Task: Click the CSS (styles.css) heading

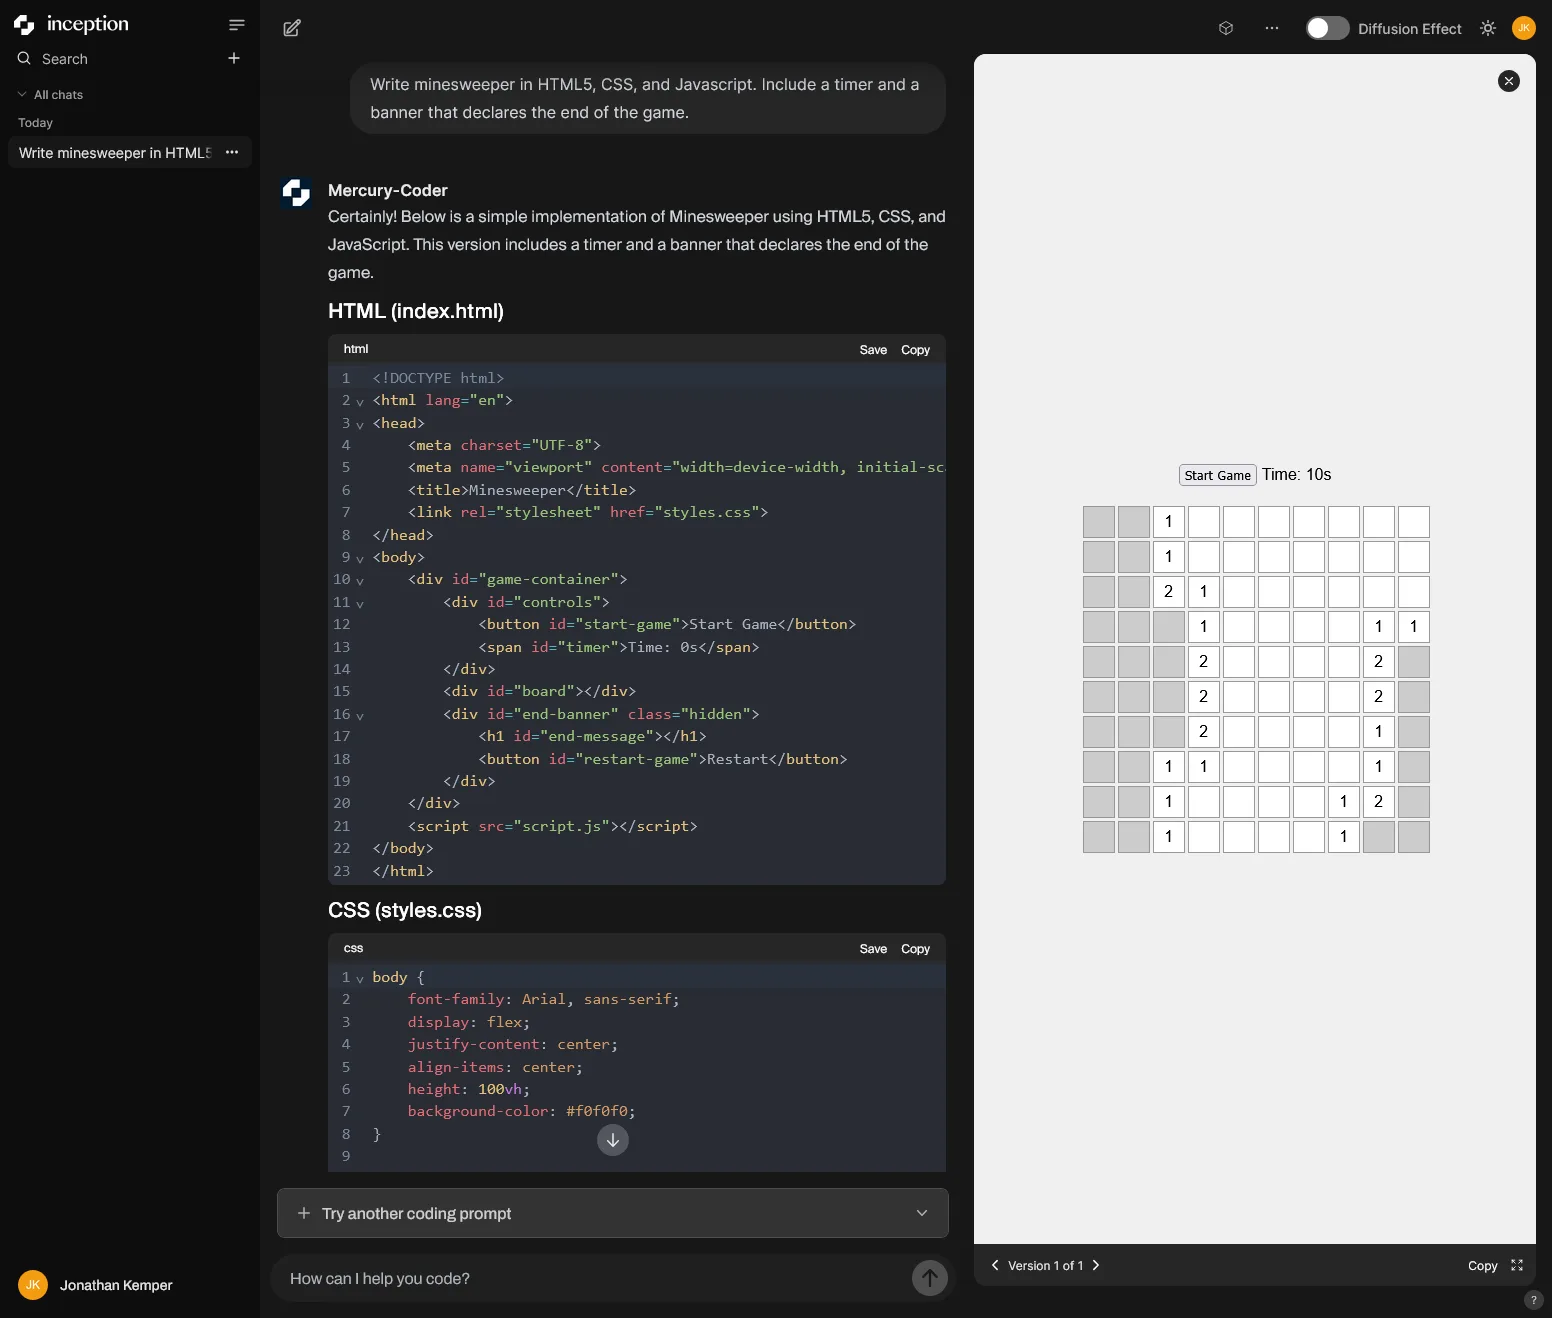Action: click(x=405, y=910)
